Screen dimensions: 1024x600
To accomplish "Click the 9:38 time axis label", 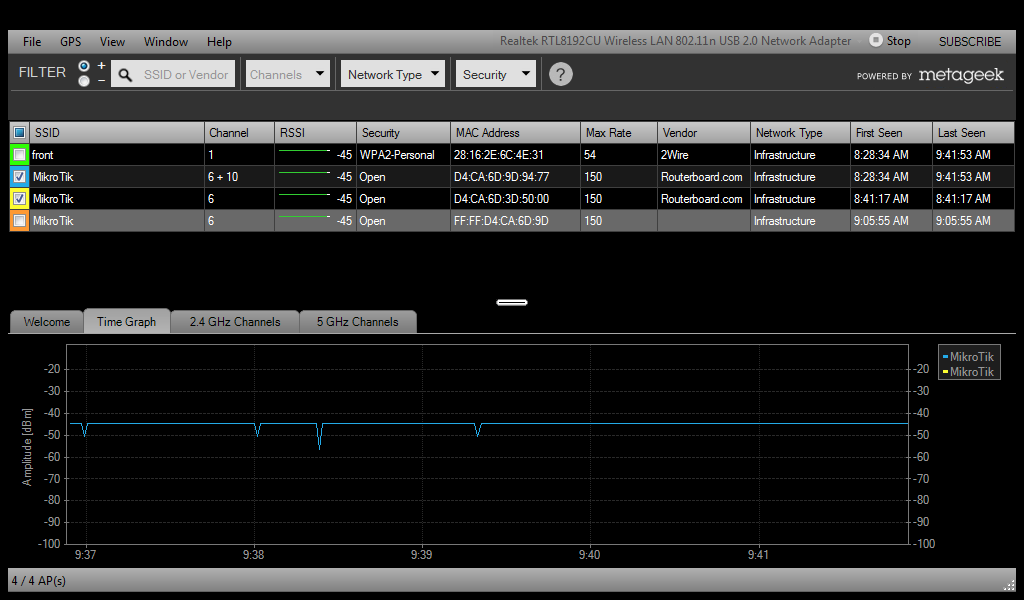I will click(253, 554).
